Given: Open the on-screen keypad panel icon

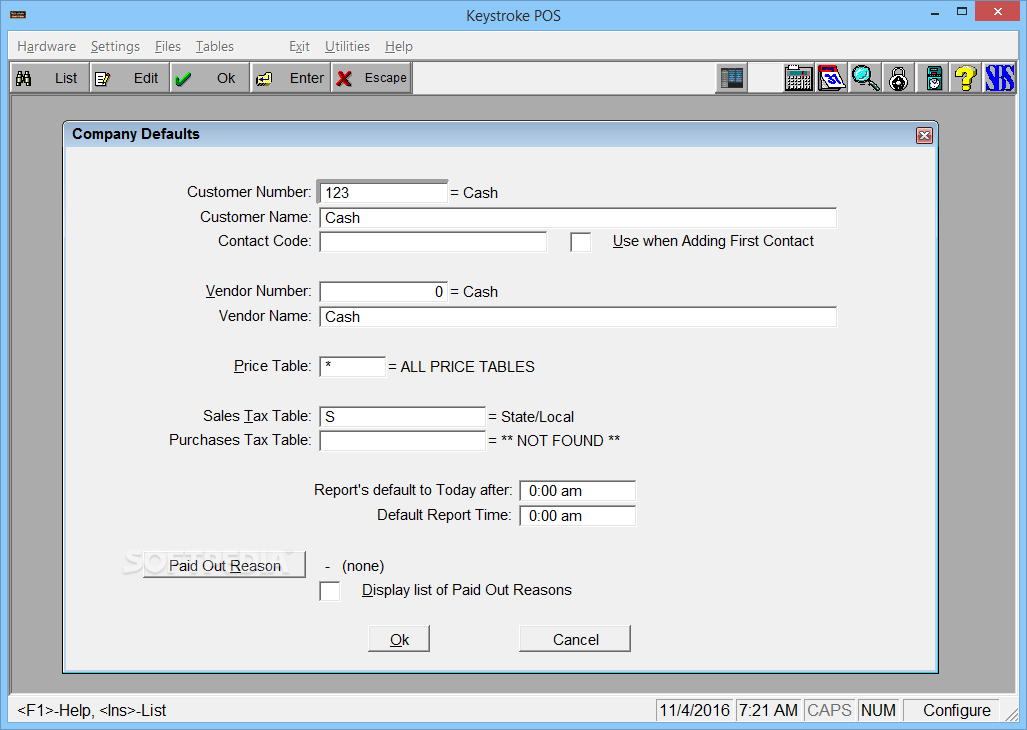Looking at the screenshot, I should click(732, 78).
